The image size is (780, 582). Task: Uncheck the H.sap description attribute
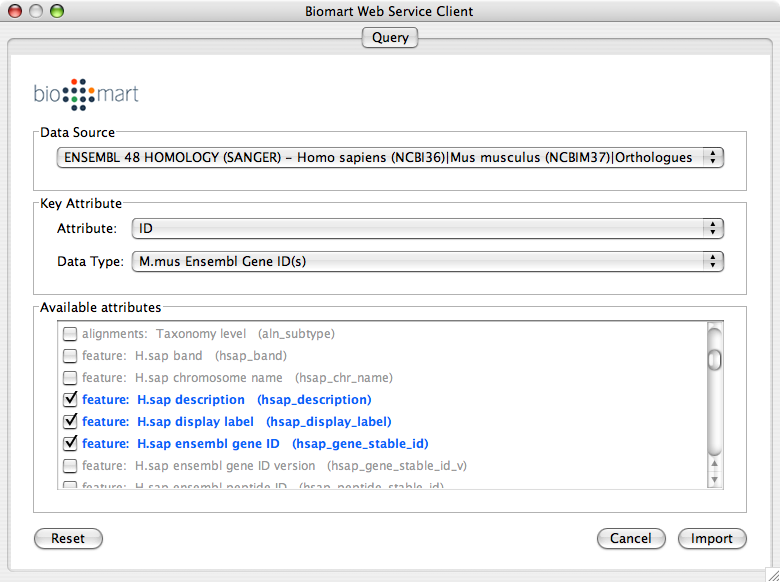(x=70, y=400)
